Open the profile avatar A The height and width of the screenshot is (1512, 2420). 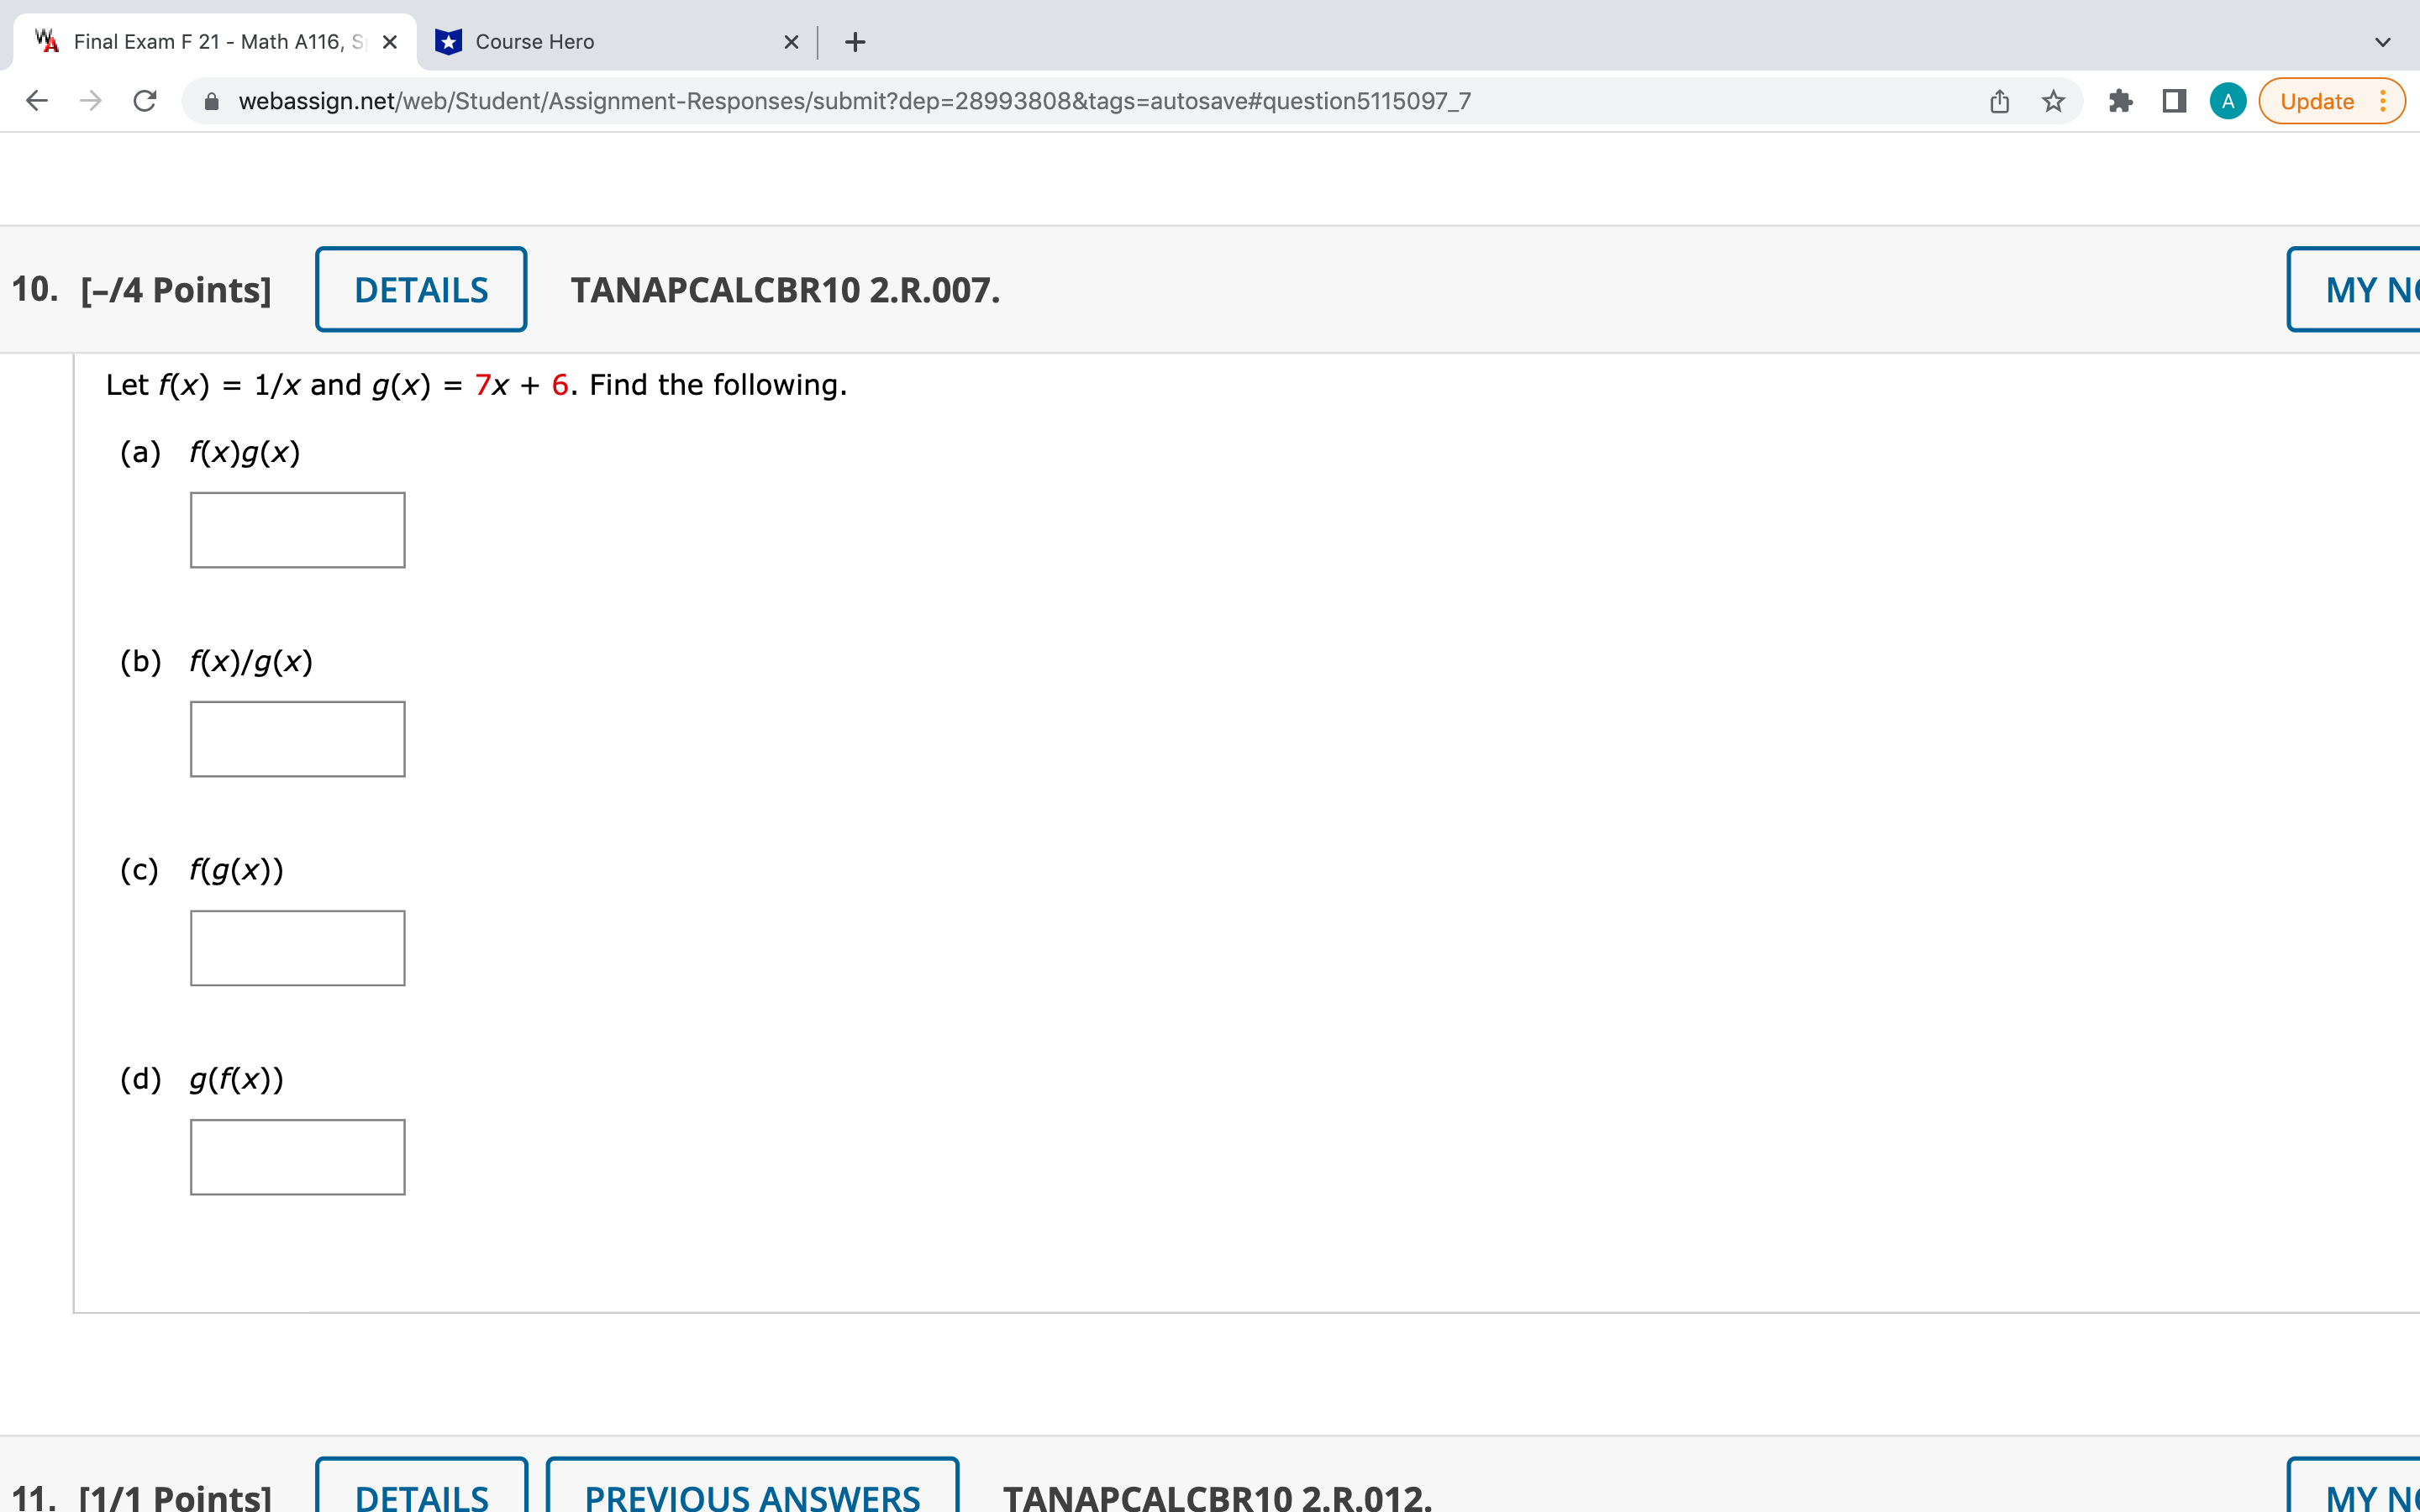[x=2227, y=101]
